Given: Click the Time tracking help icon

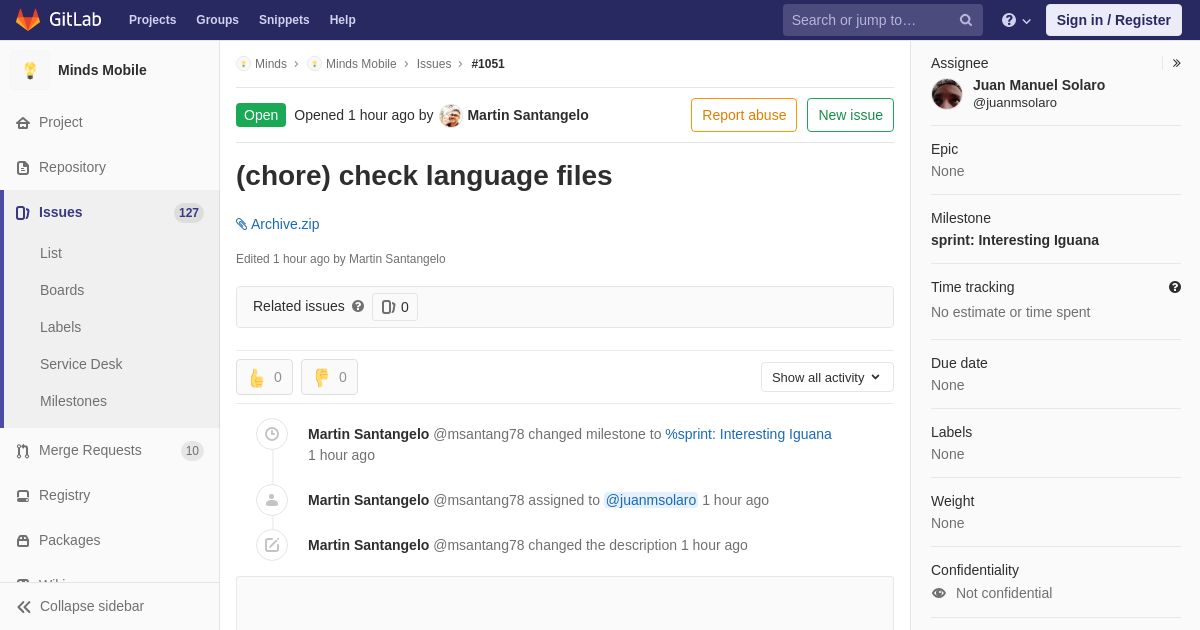Looking at the screenshot, I should tap(1175, 287).
